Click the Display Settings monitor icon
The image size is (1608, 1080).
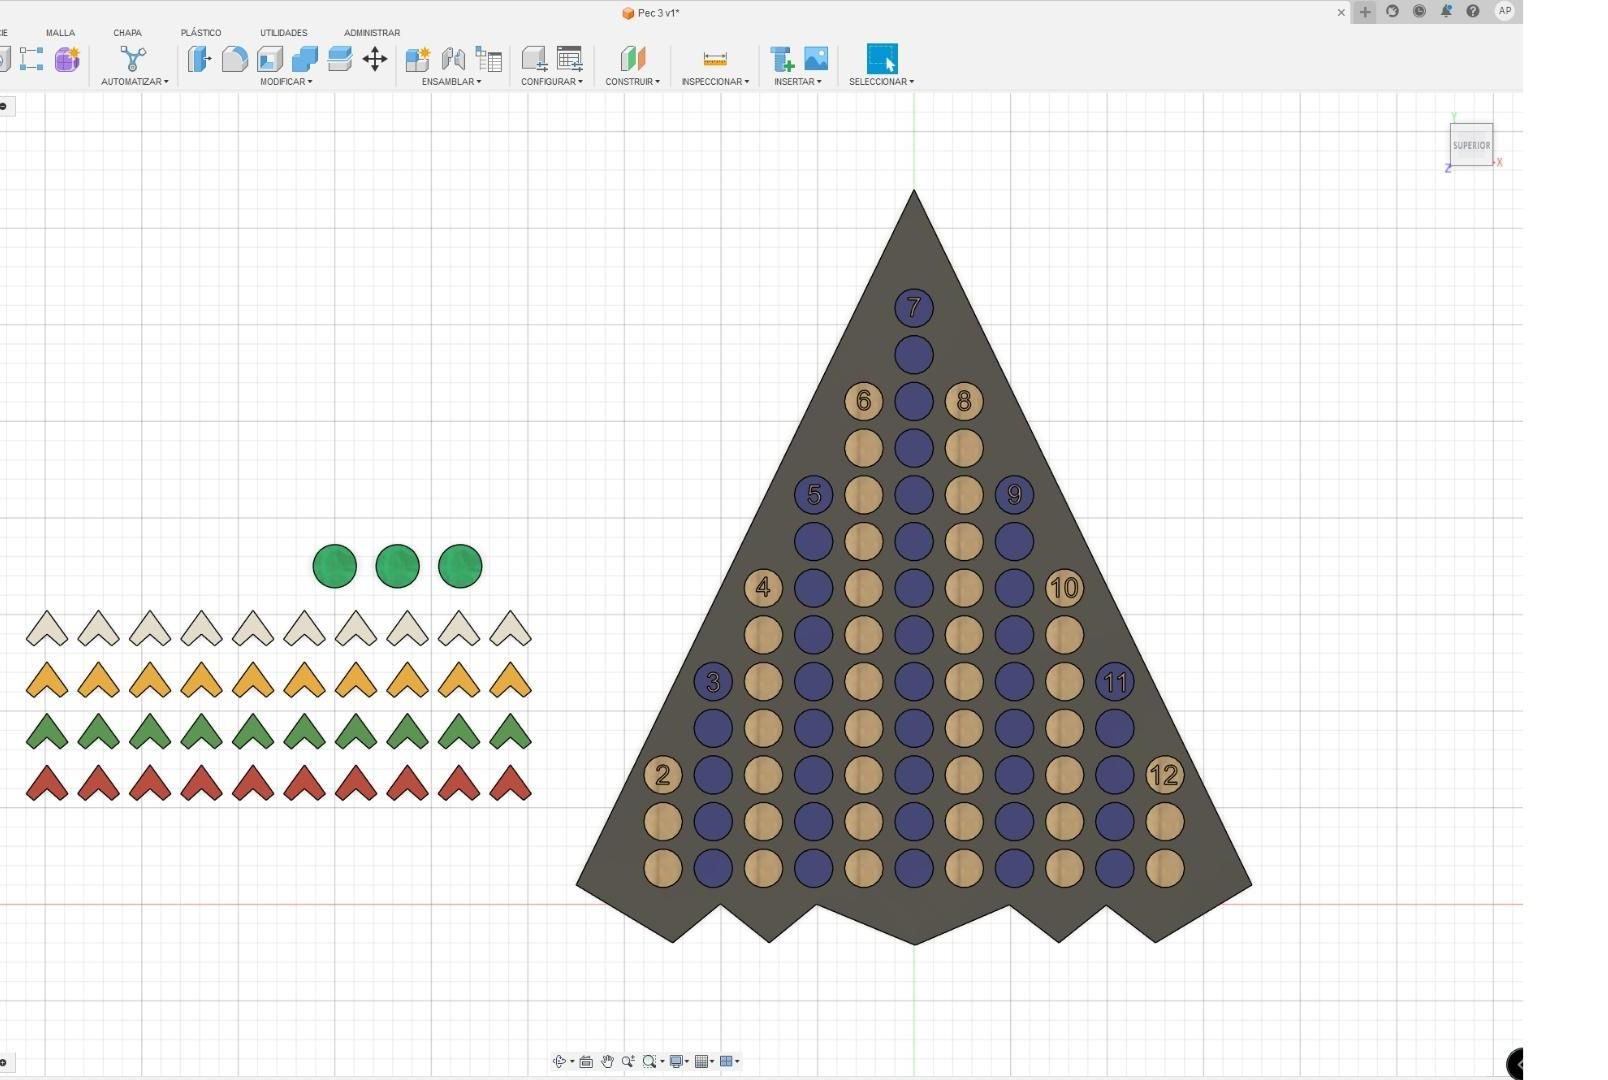(x=677, y=1062)
